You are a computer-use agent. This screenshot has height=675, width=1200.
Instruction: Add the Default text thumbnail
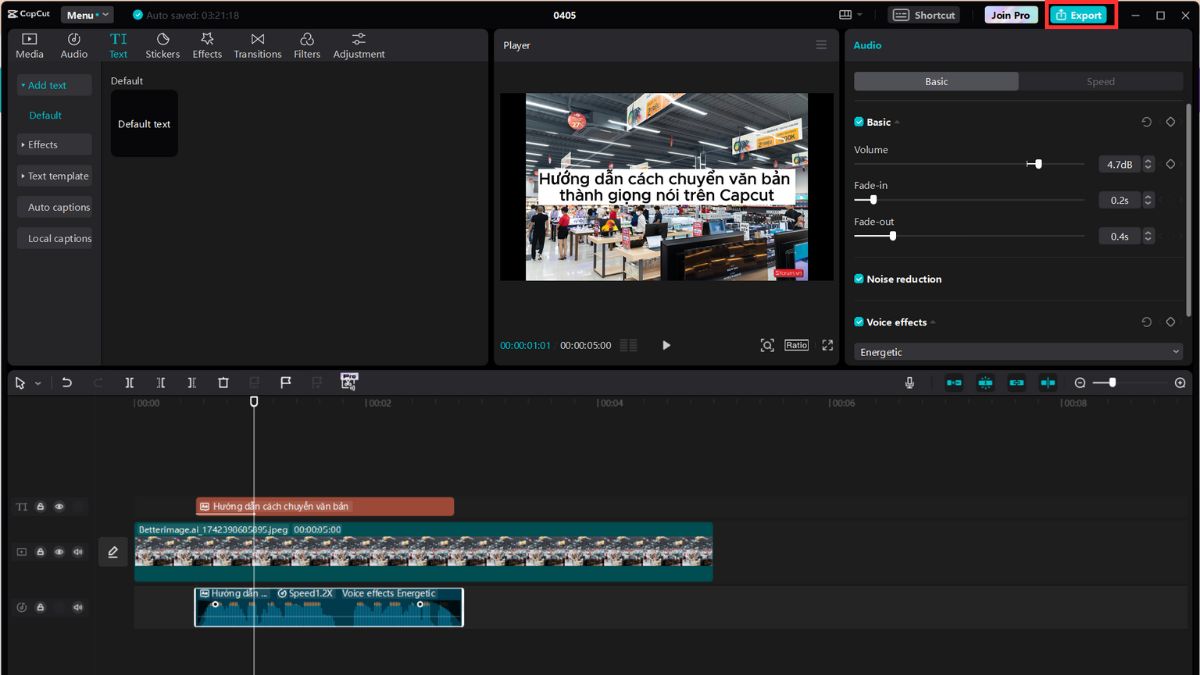click(x=144, y=123)
